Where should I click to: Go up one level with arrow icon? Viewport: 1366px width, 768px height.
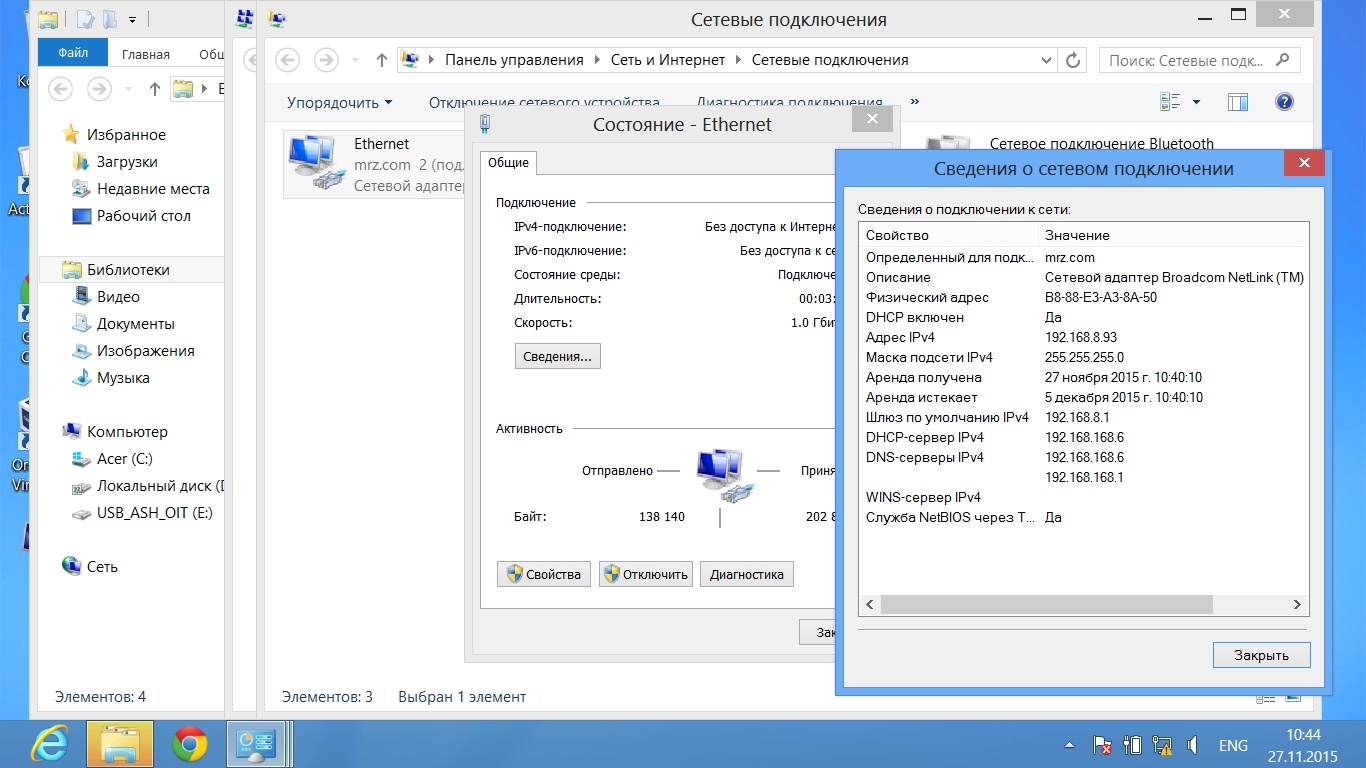[381, 60]
